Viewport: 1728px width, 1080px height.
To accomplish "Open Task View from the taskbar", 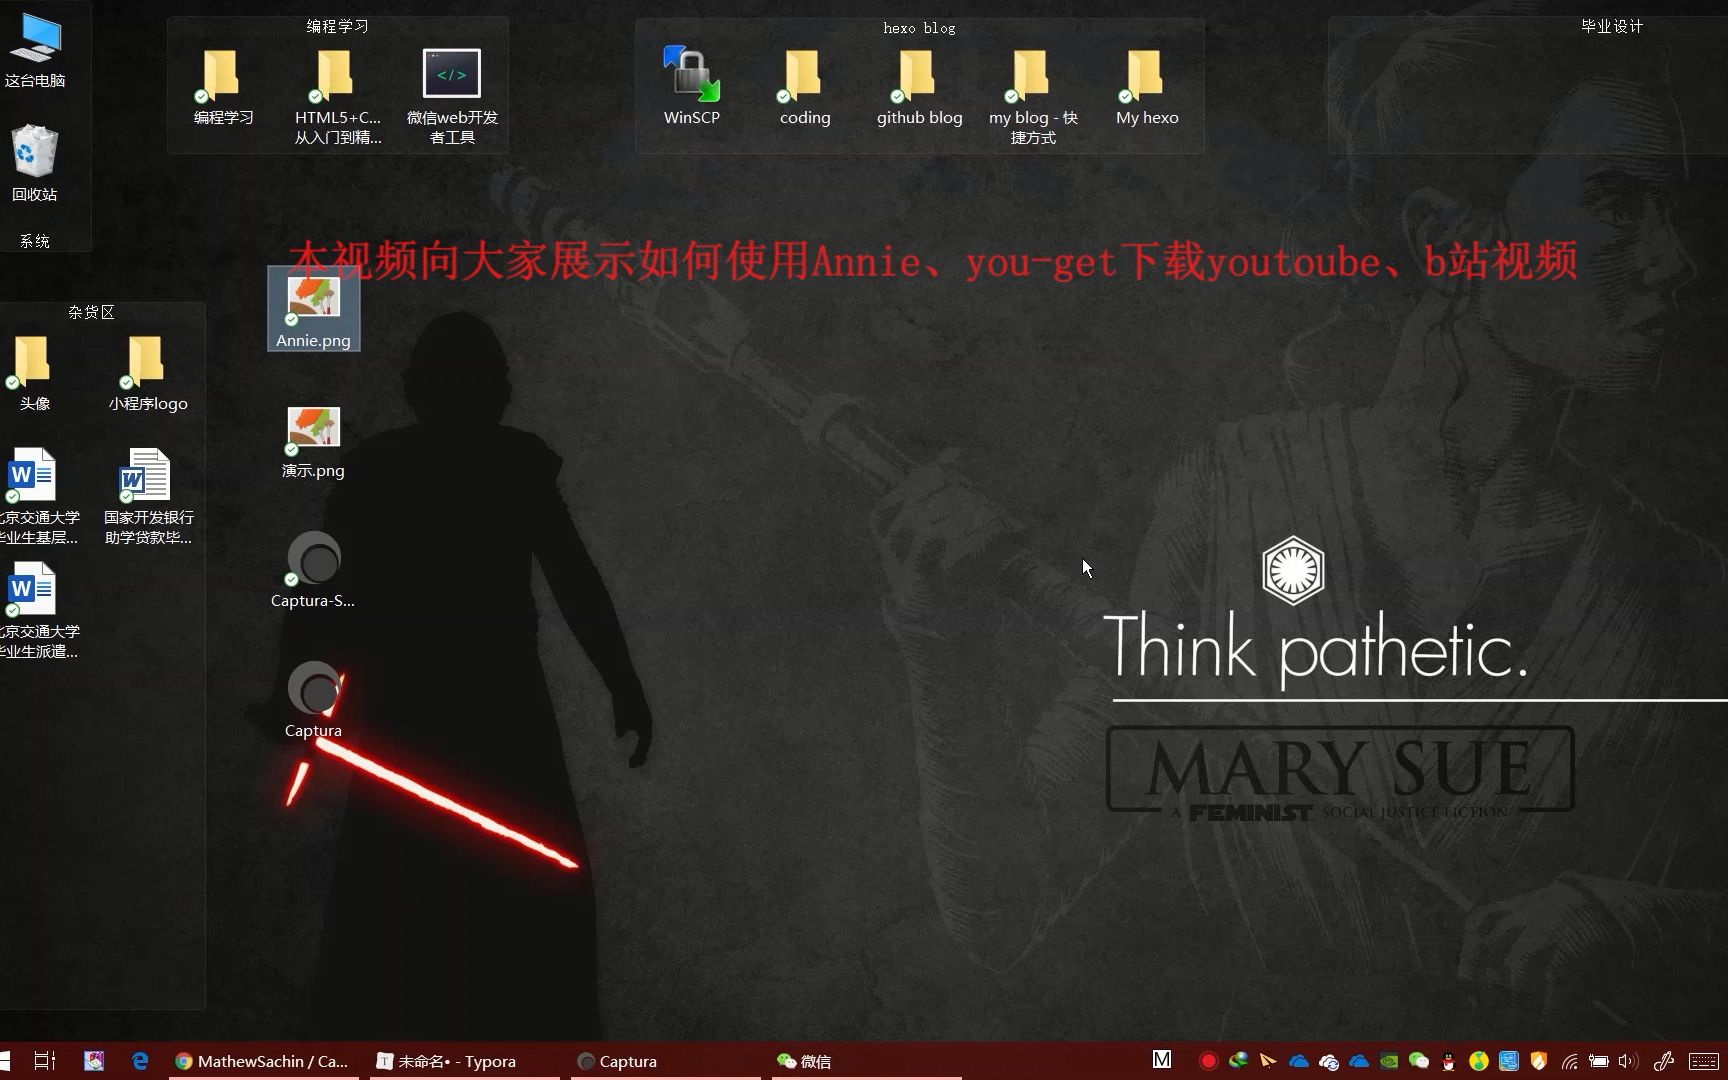I will tap(45, 1061).
